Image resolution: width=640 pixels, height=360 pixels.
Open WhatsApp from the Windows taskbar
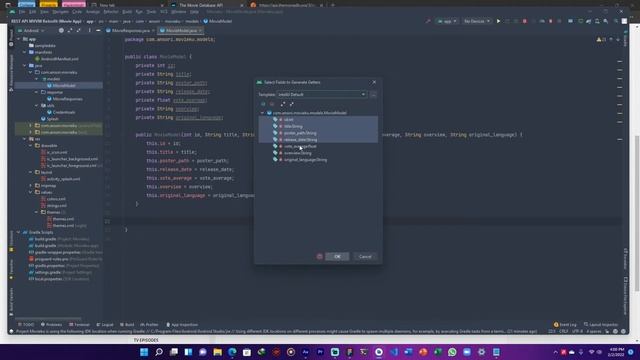[452, 352]
